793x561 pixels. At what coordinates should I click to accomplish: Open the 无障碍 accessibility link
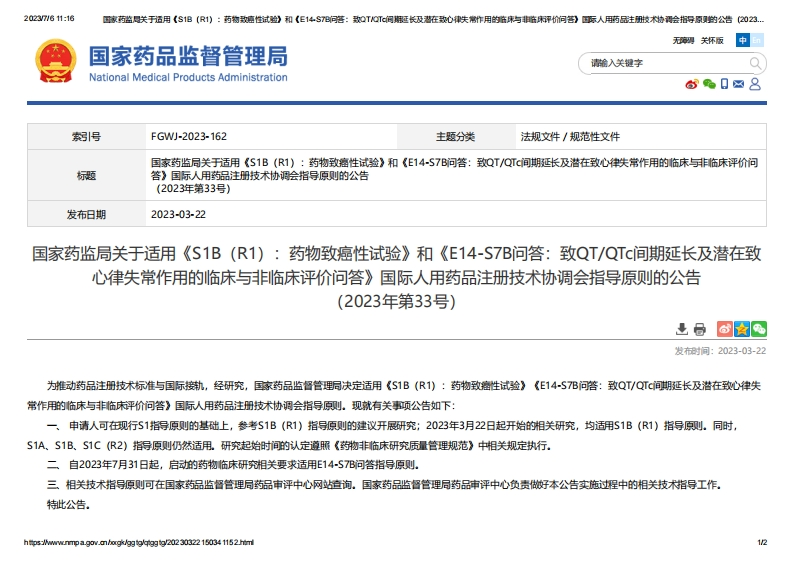tap(683, 41)
